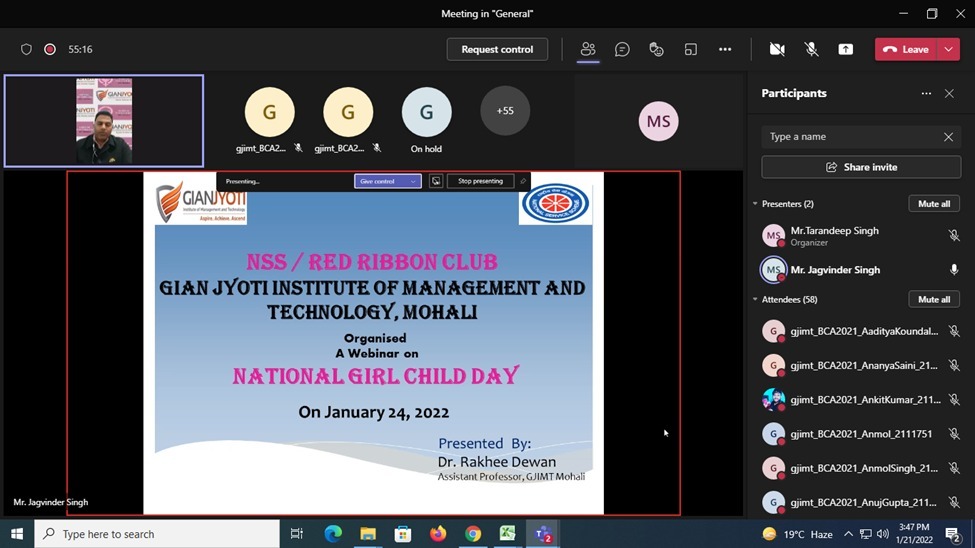Click include system audio icon on presenting bar
Viewport: 975px width, 548px height.
tap(436, 181)
